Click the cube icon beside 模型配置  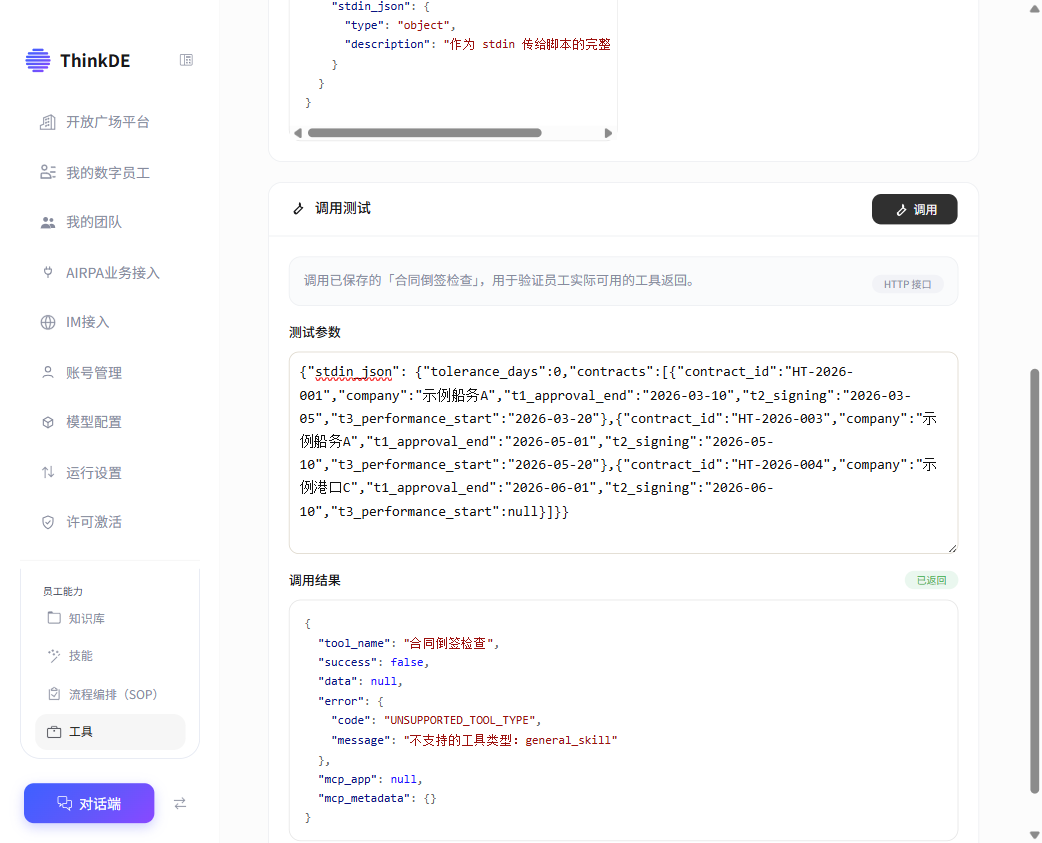(x=48, y=422)
